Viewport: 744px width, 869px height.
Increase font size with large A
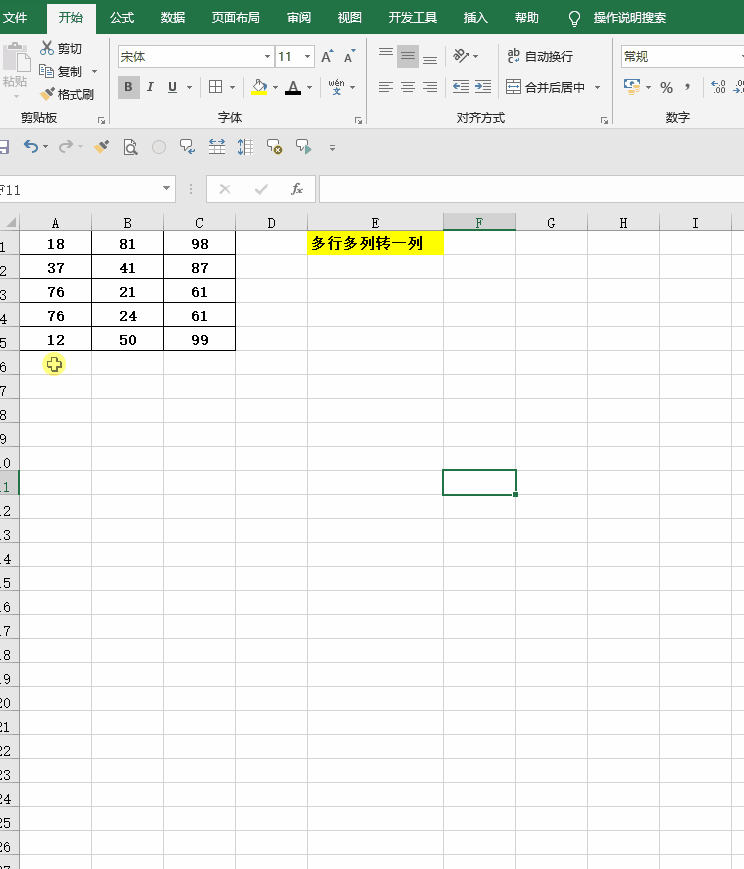(x=327, y=57)
